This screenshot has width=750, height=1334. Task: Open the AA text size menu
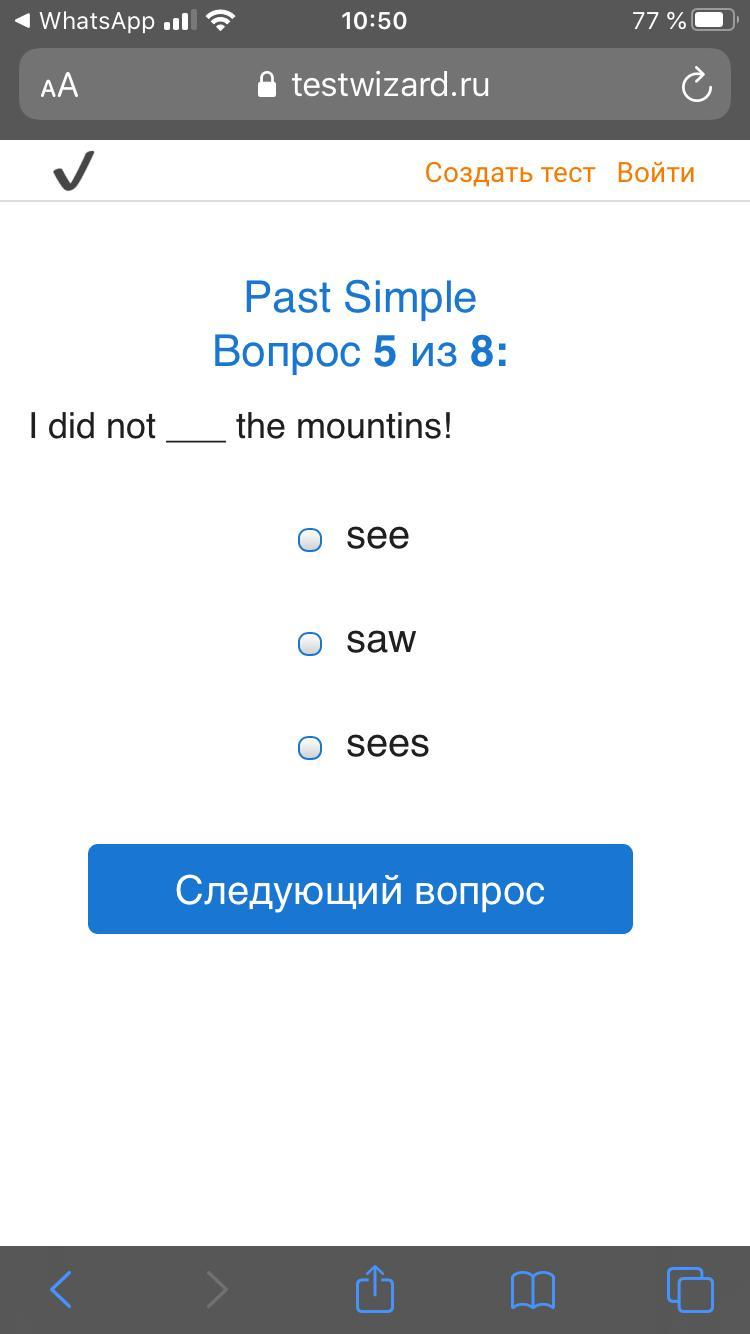tap(59, 86)
